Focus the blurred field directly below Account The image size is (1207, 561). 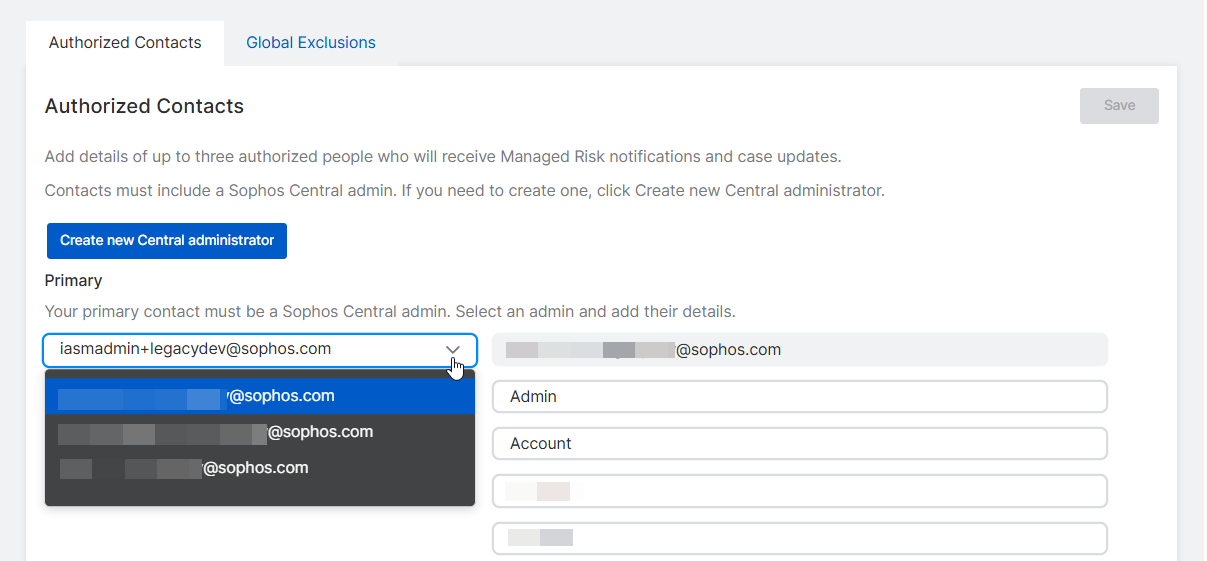pos(799,491)
